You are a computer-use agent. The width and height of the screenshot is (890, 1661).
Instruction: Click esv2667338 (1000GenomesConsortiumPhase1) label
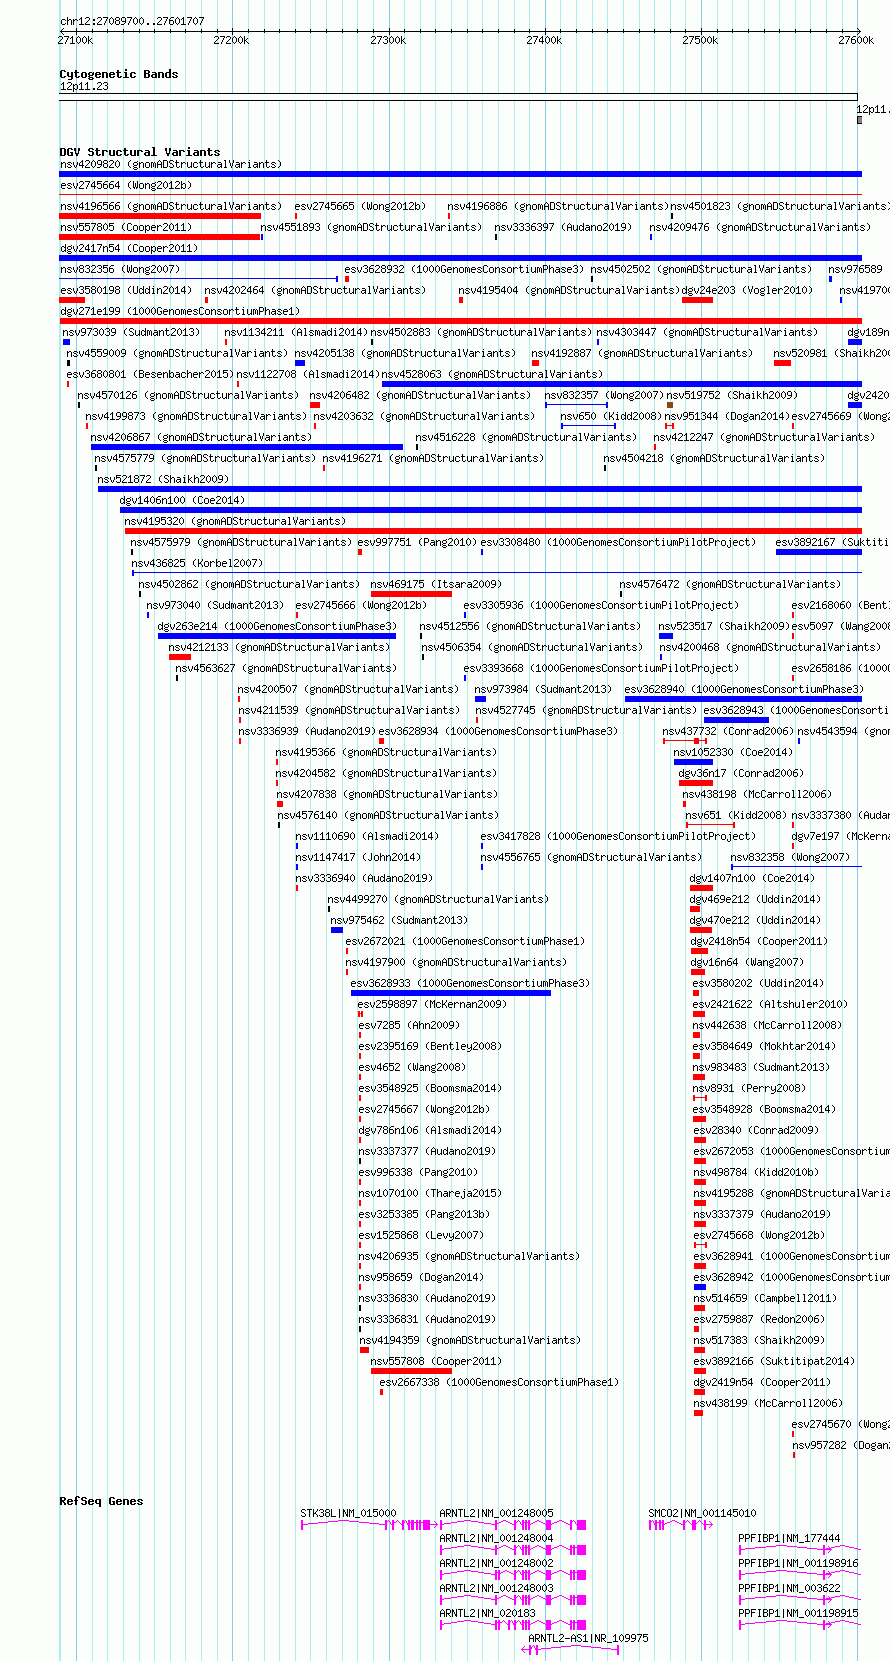499,1382
